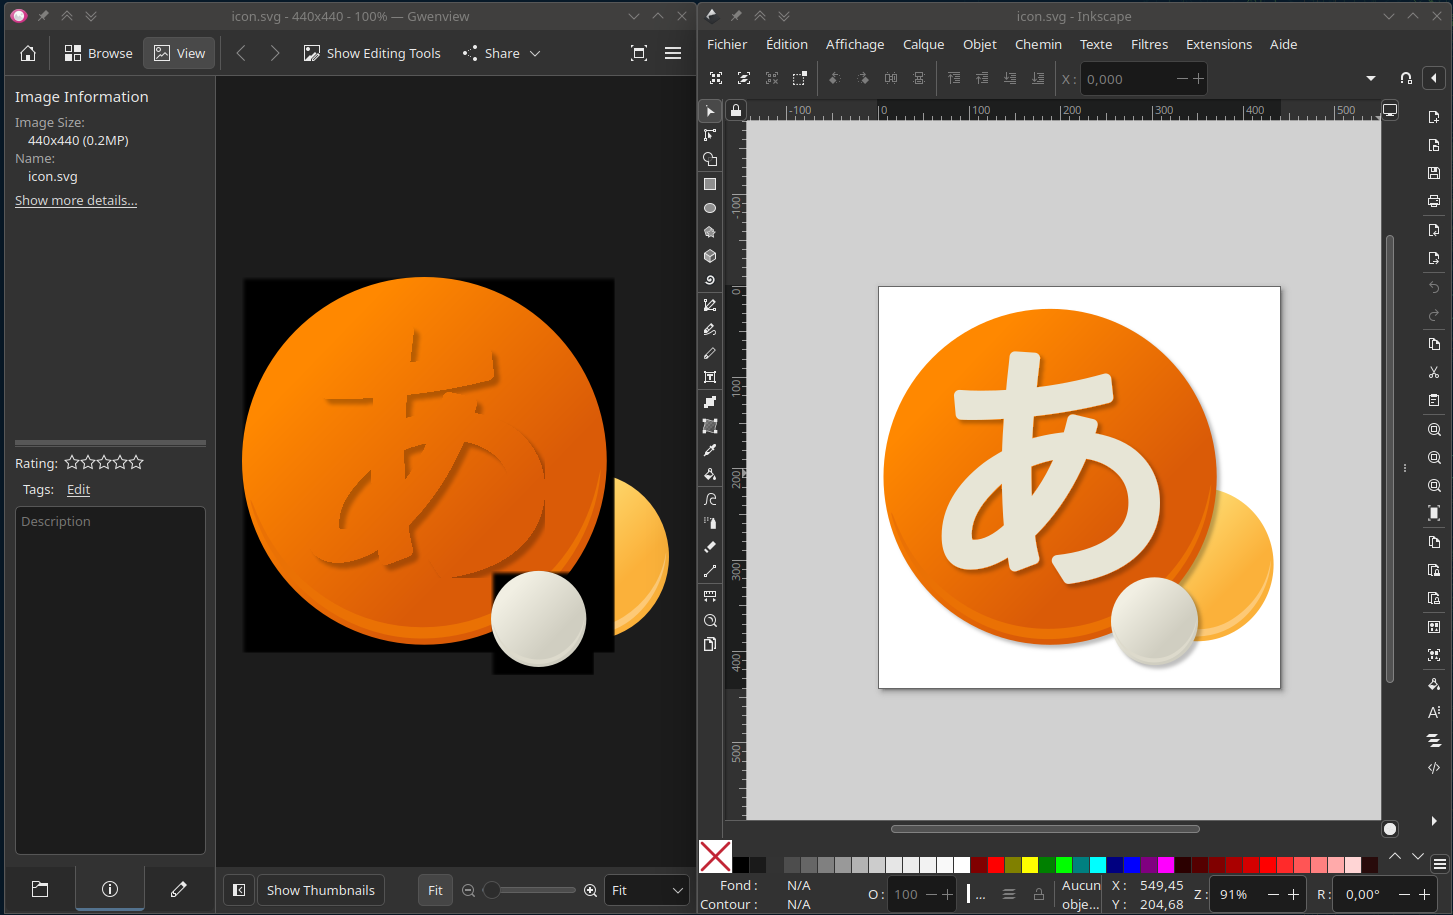Click Show Editing Tools button
1453x915 pixels.
372,53
